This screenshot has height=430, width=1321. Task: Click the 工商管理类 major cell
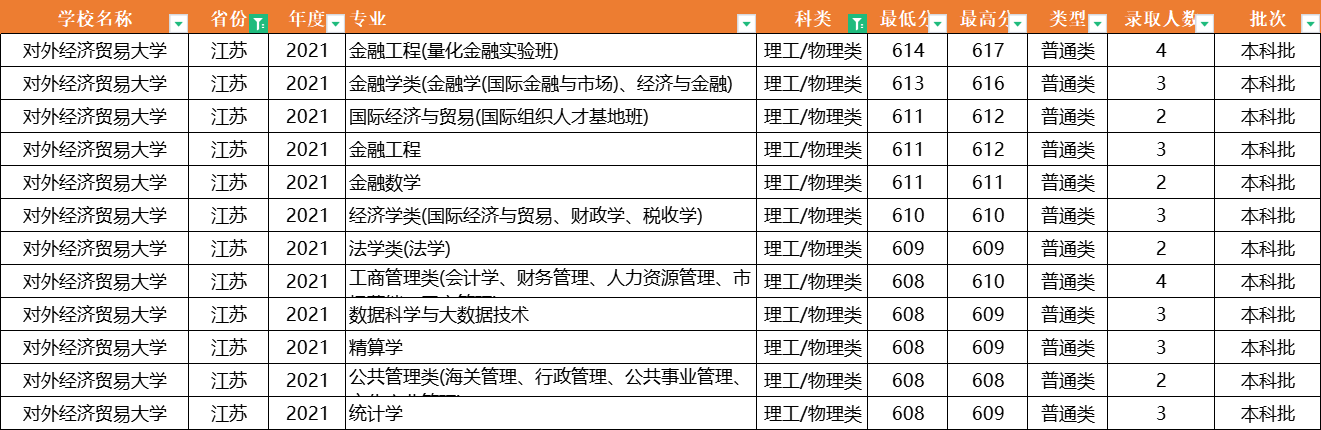click(550, 282)
